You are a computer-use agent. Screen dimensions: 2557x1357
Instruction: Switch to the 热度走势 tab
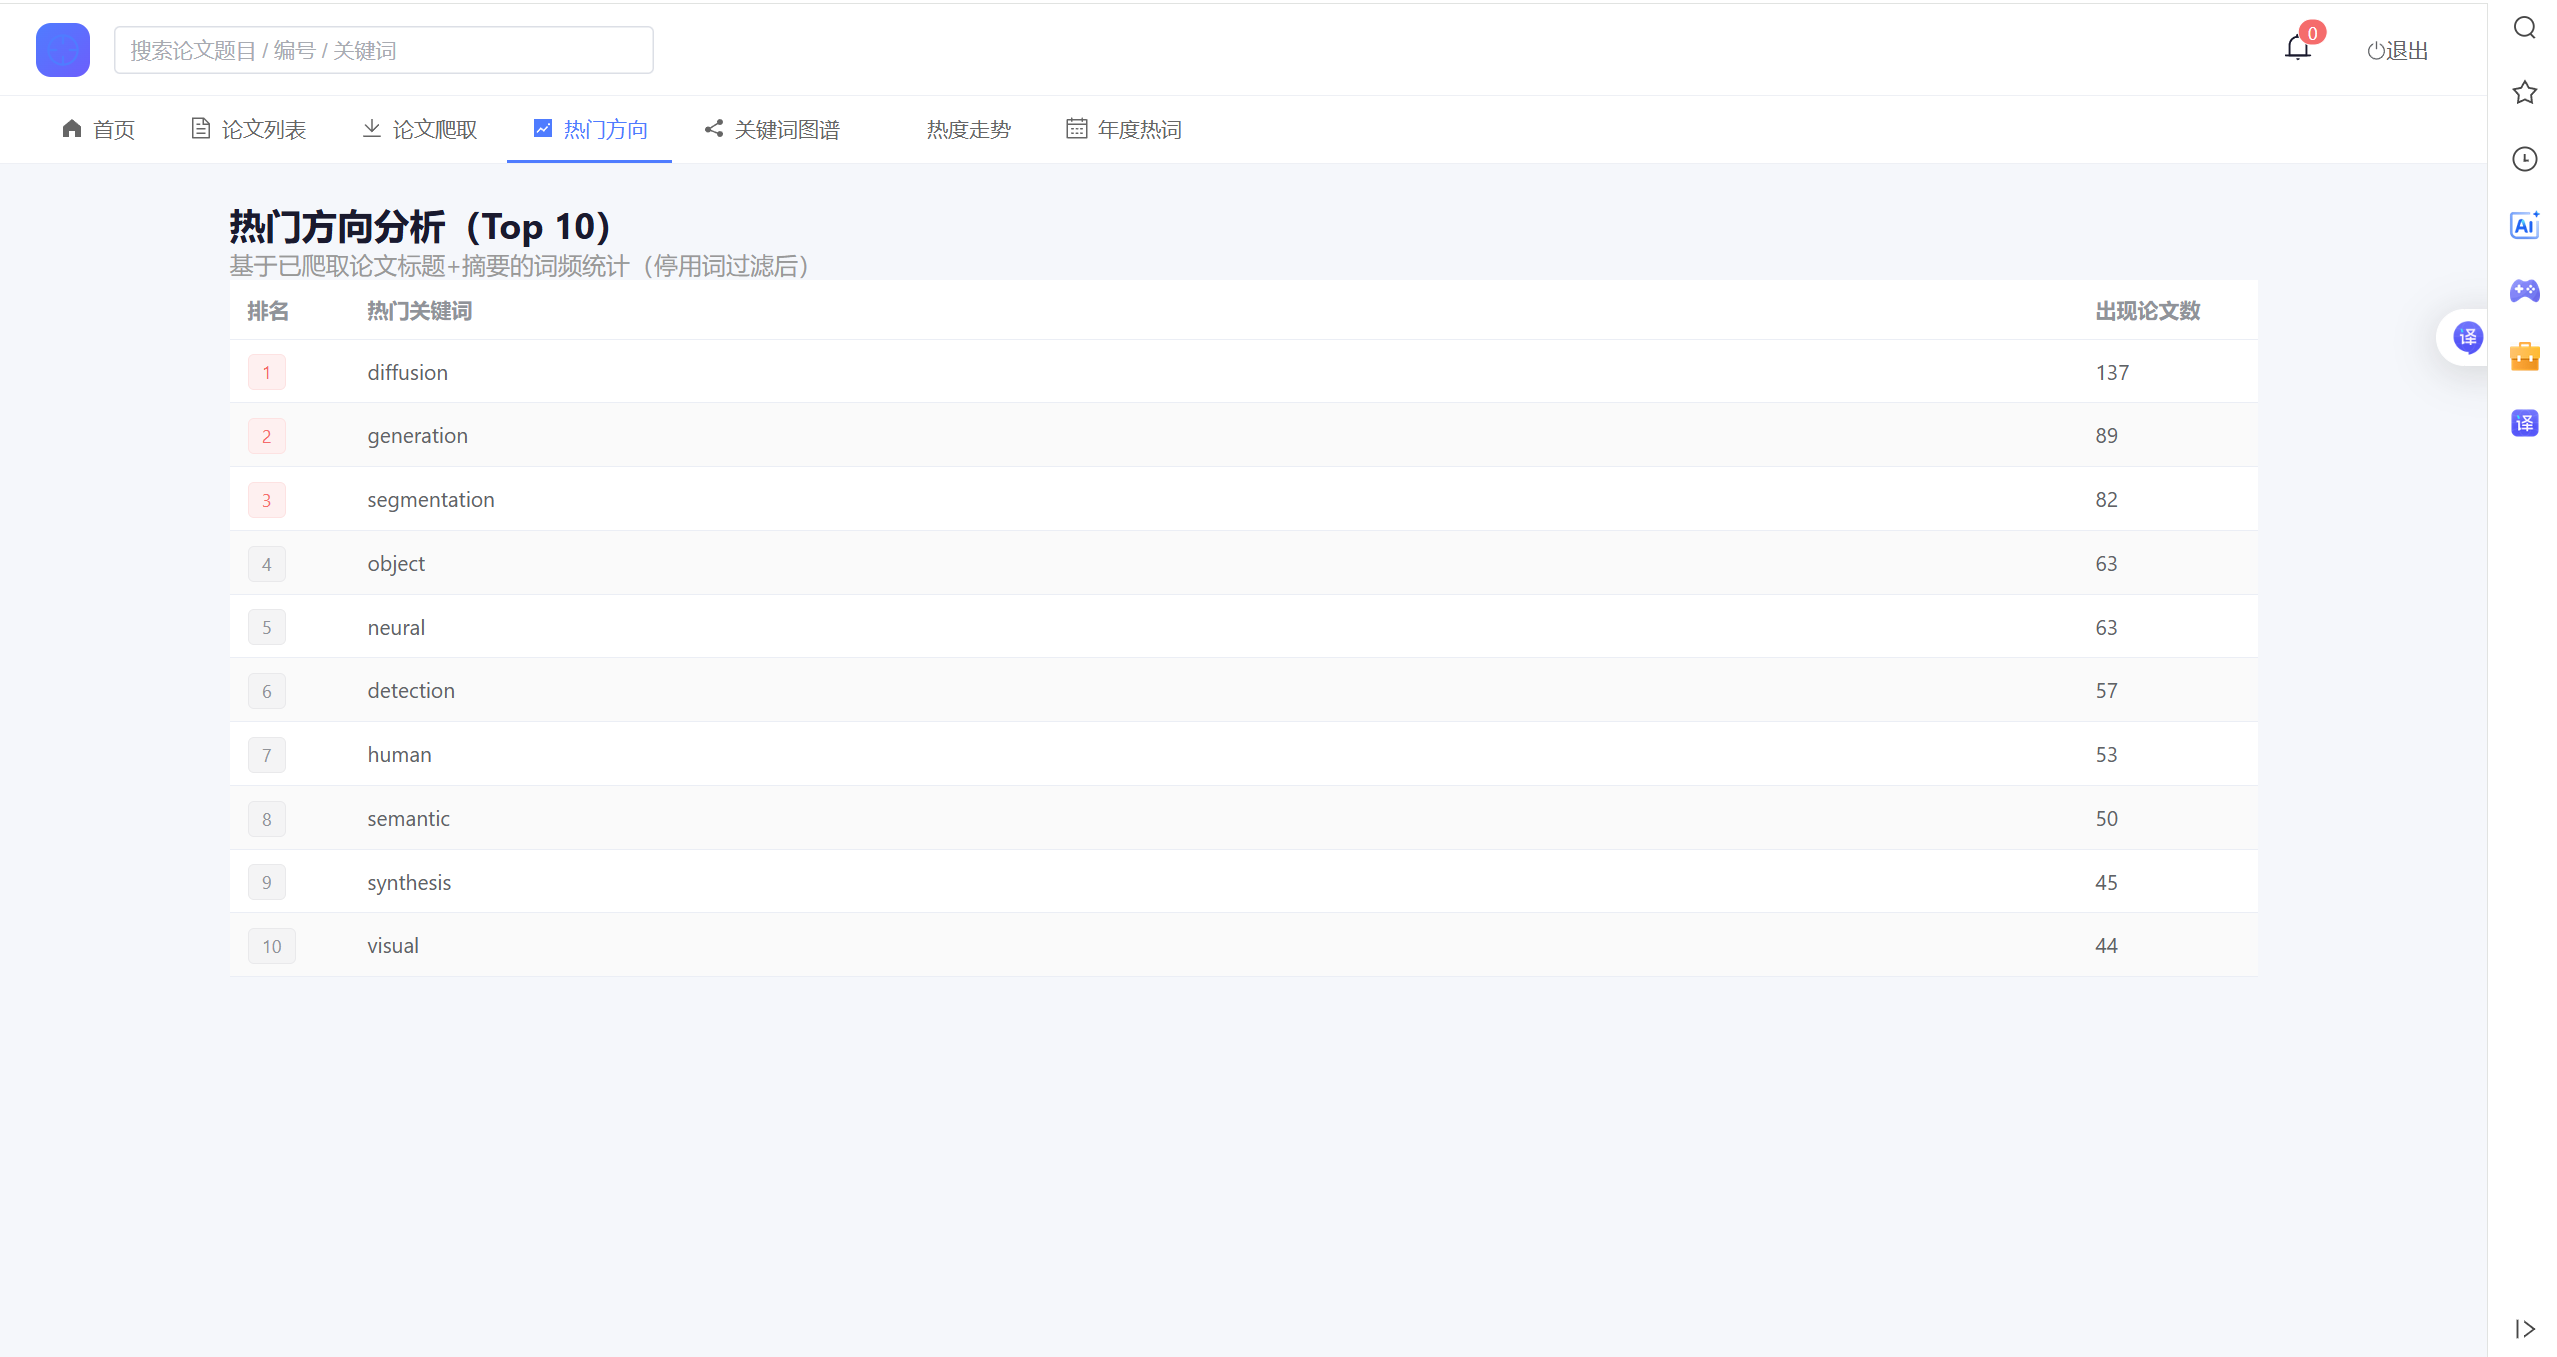point(969,129)
